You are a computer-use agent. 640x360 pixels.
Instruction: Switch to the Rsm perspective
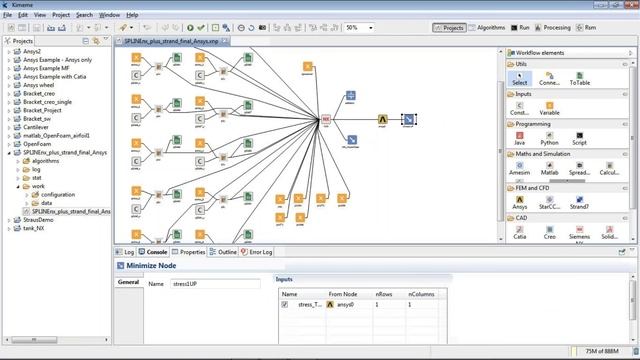tap(586, 28)
